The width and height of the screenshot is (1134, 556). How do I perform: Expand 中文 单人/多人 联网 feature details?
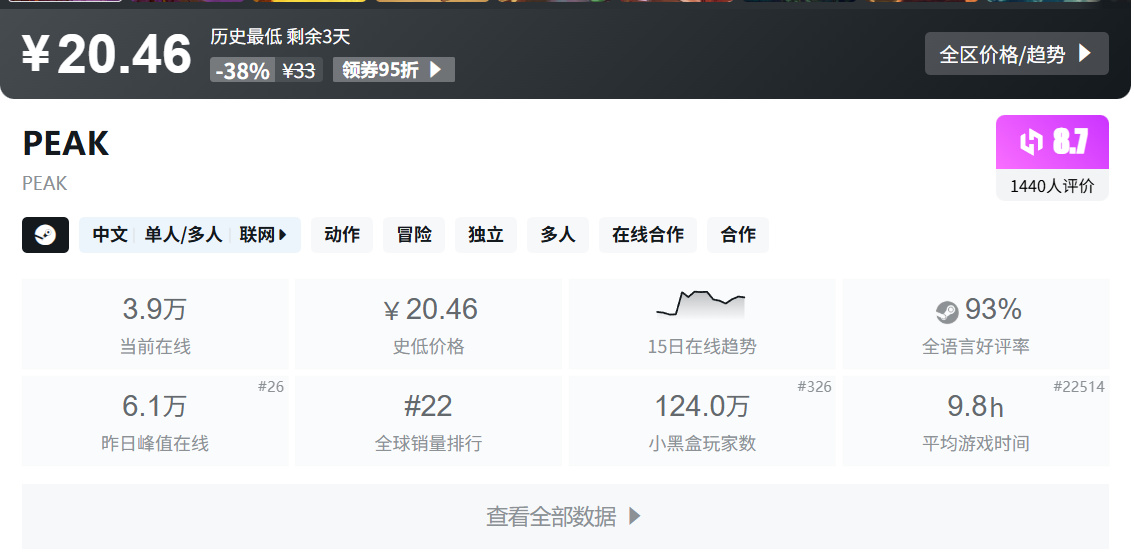189,235
